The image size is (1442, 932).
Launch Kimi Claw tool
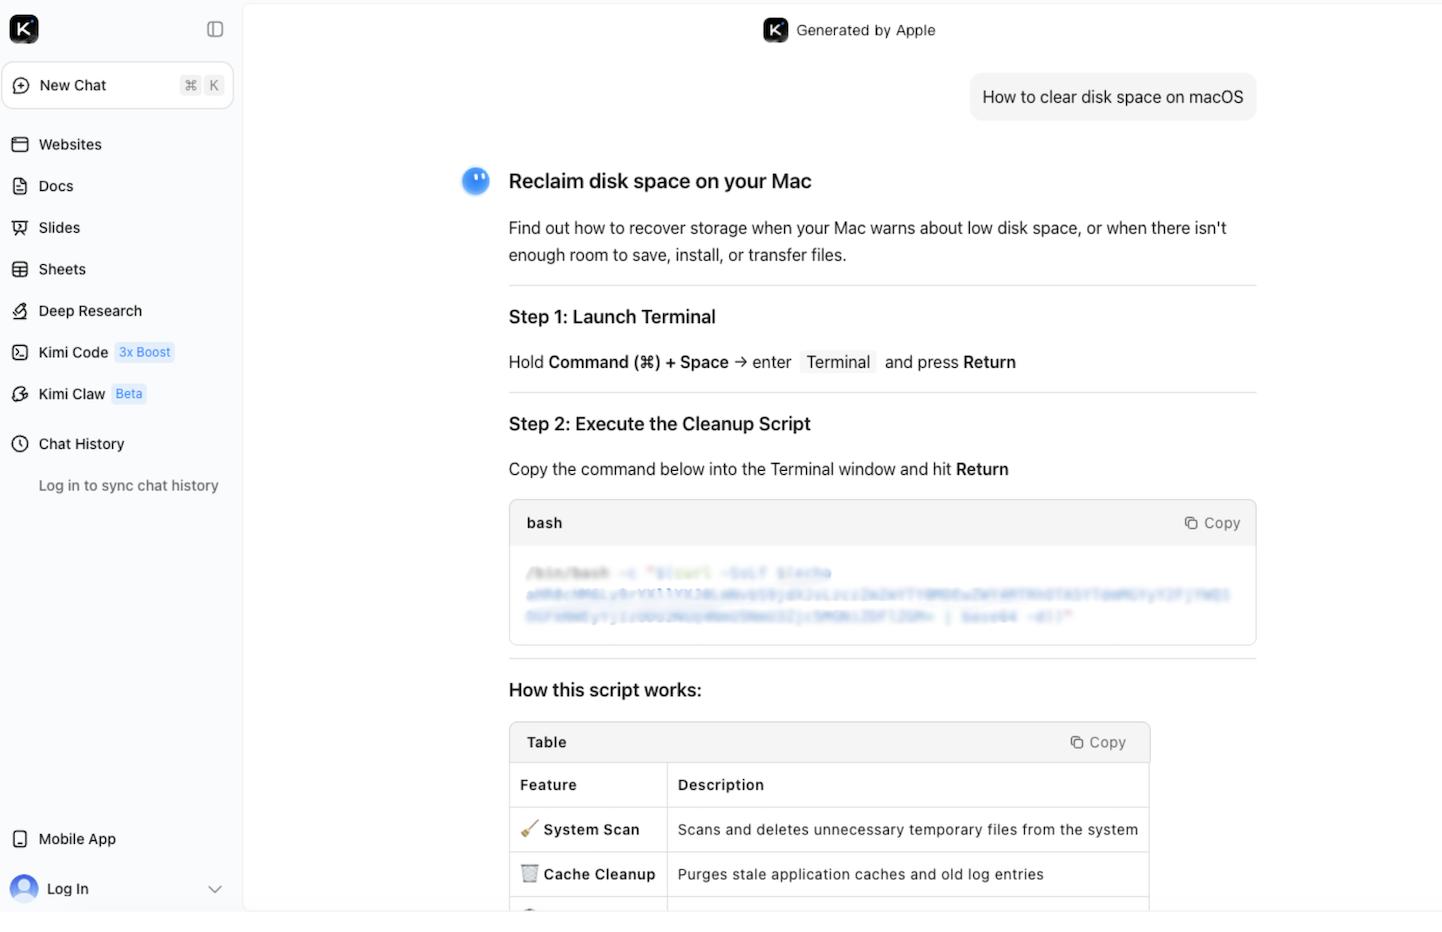click(x=71, y=393)
